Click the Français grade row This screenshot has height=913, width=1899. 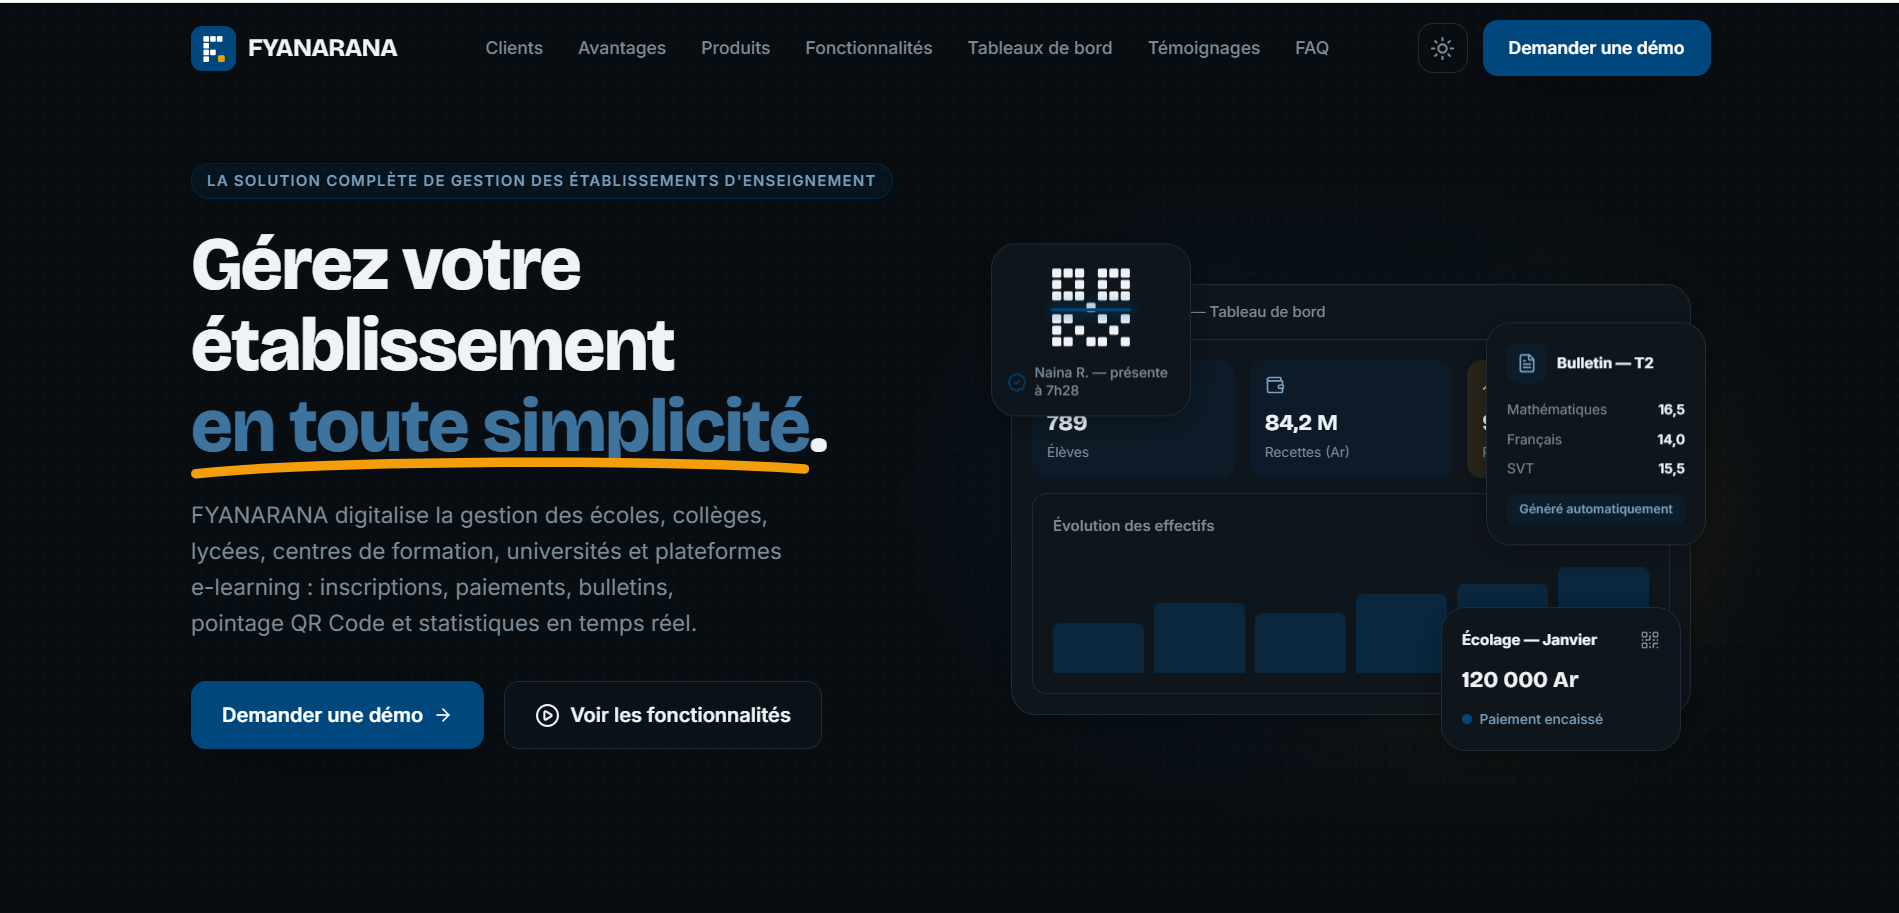pyautogui.click(x=1595, y=440)
